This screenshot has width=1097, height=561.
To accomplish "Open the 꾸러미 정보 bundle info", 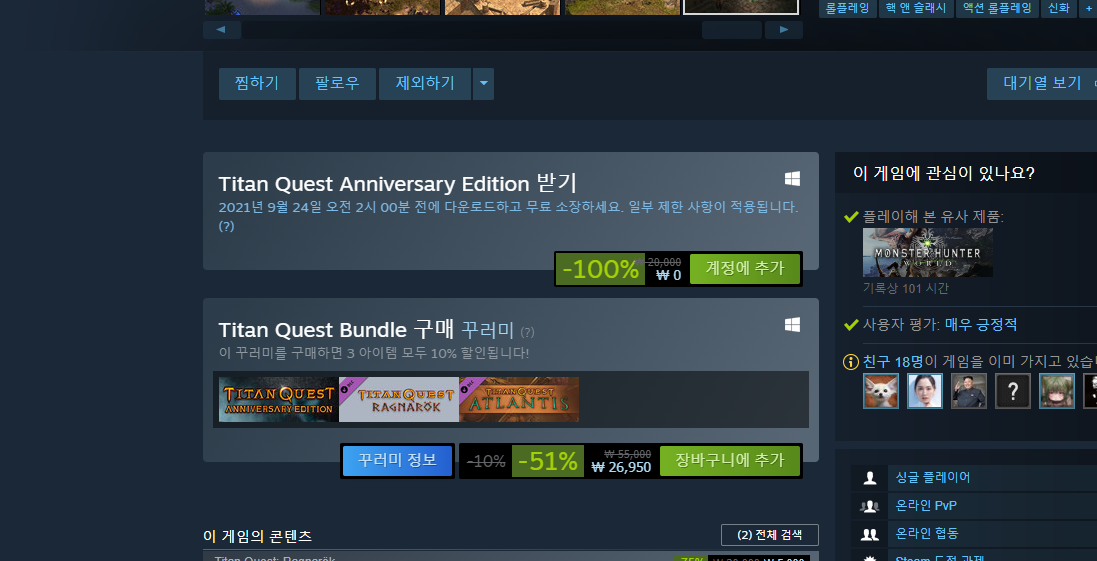I will [x=397, y=460].
